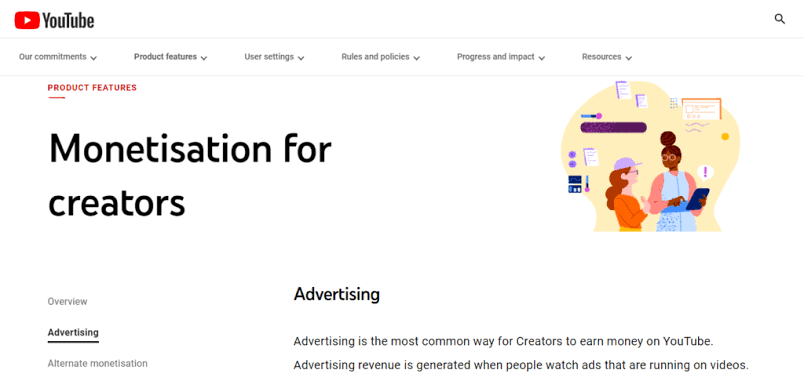Expand the User settings chevron
Image resolution: width=804 pixels, height=381 pixels.
click(301, 58)
